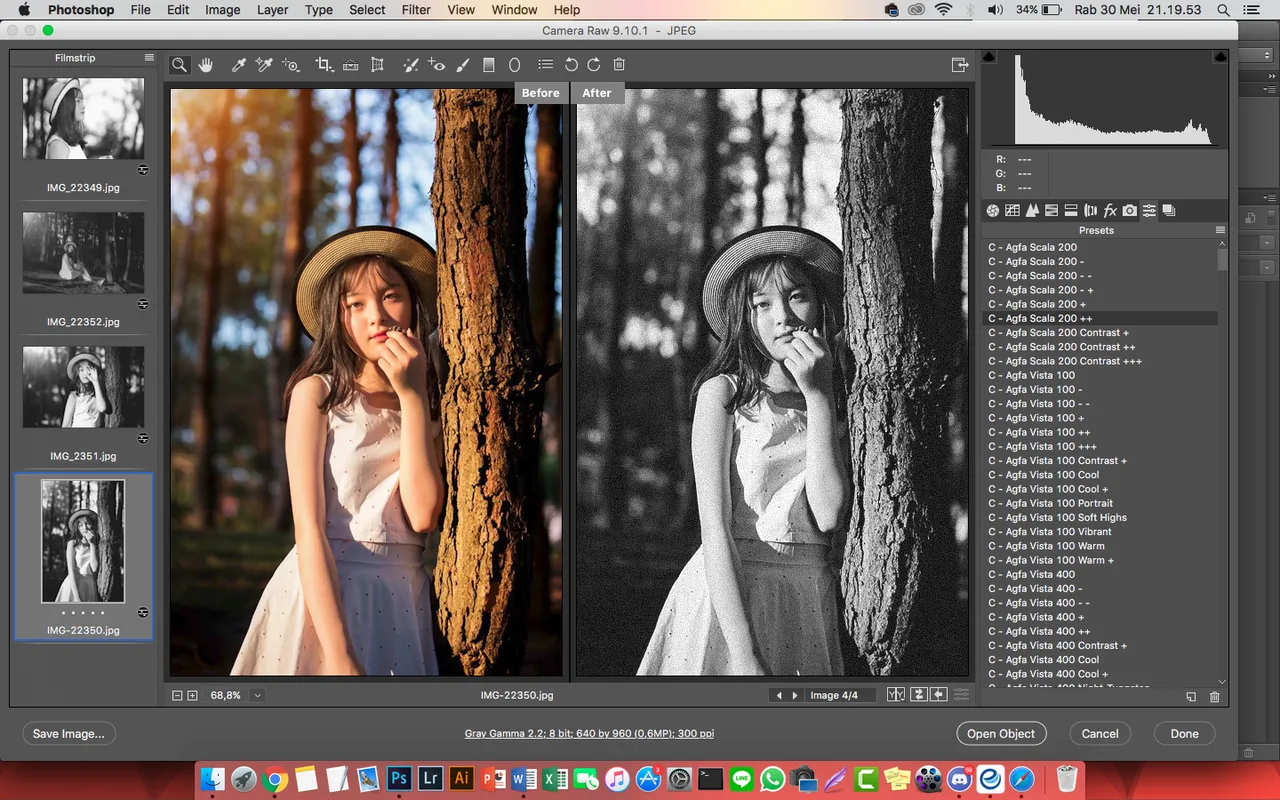The image size is (1280, 800).
Task: Copy current settings to Before
Action: 939,695
